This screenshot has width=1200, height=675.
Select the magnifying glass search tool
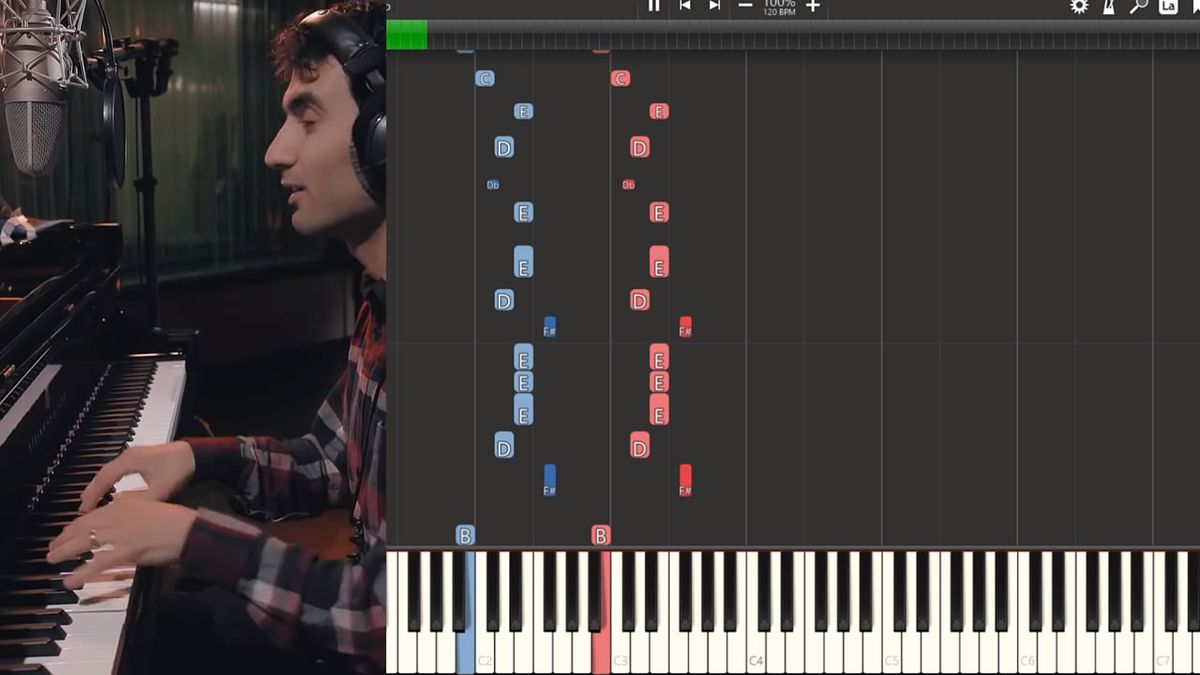(1136, 7)
